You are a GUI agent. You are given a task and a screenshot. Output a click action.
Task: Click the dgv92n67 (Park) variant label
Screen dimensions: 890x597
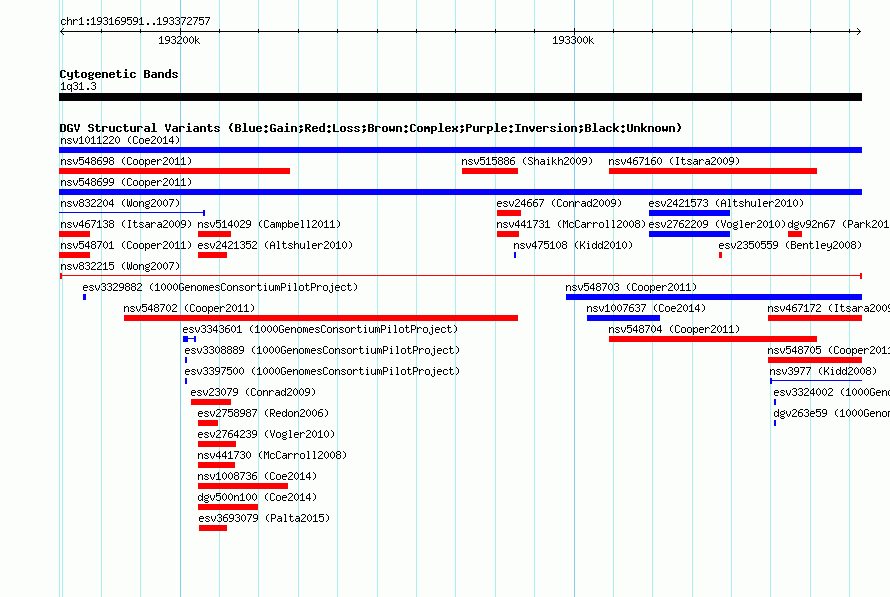(x=838, y=224)
